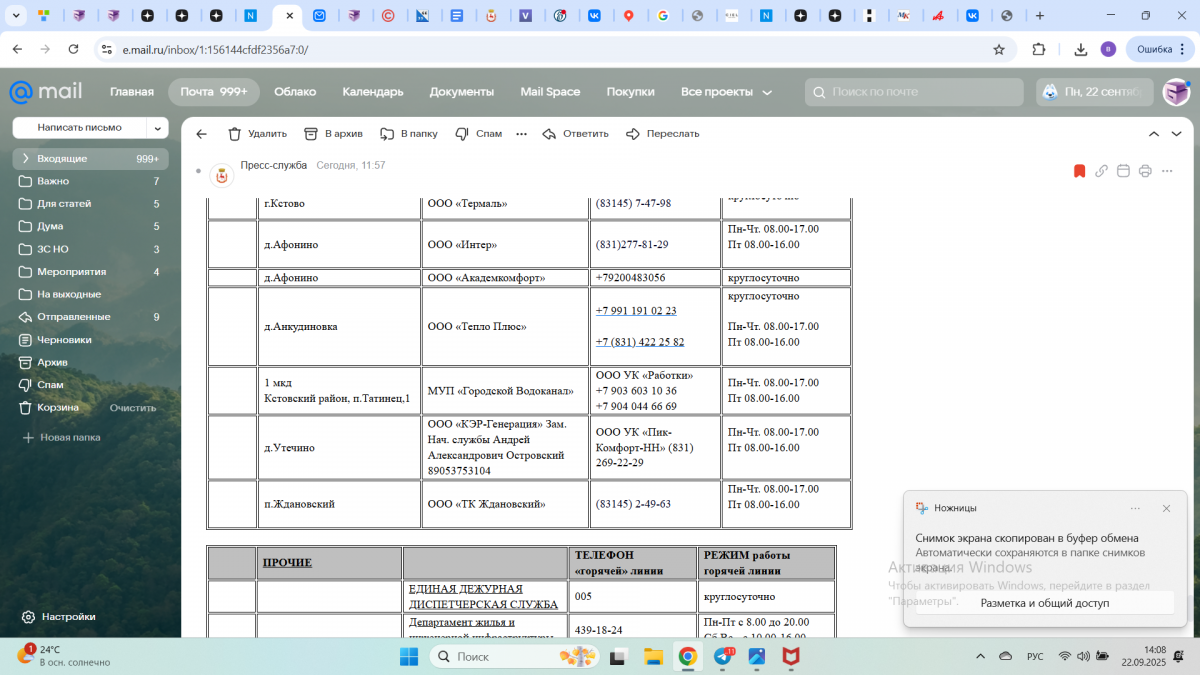Open the three-dot More actions in toolbar
The width and height of the screenshot is (1200, 675).
(x=521, y=134)
